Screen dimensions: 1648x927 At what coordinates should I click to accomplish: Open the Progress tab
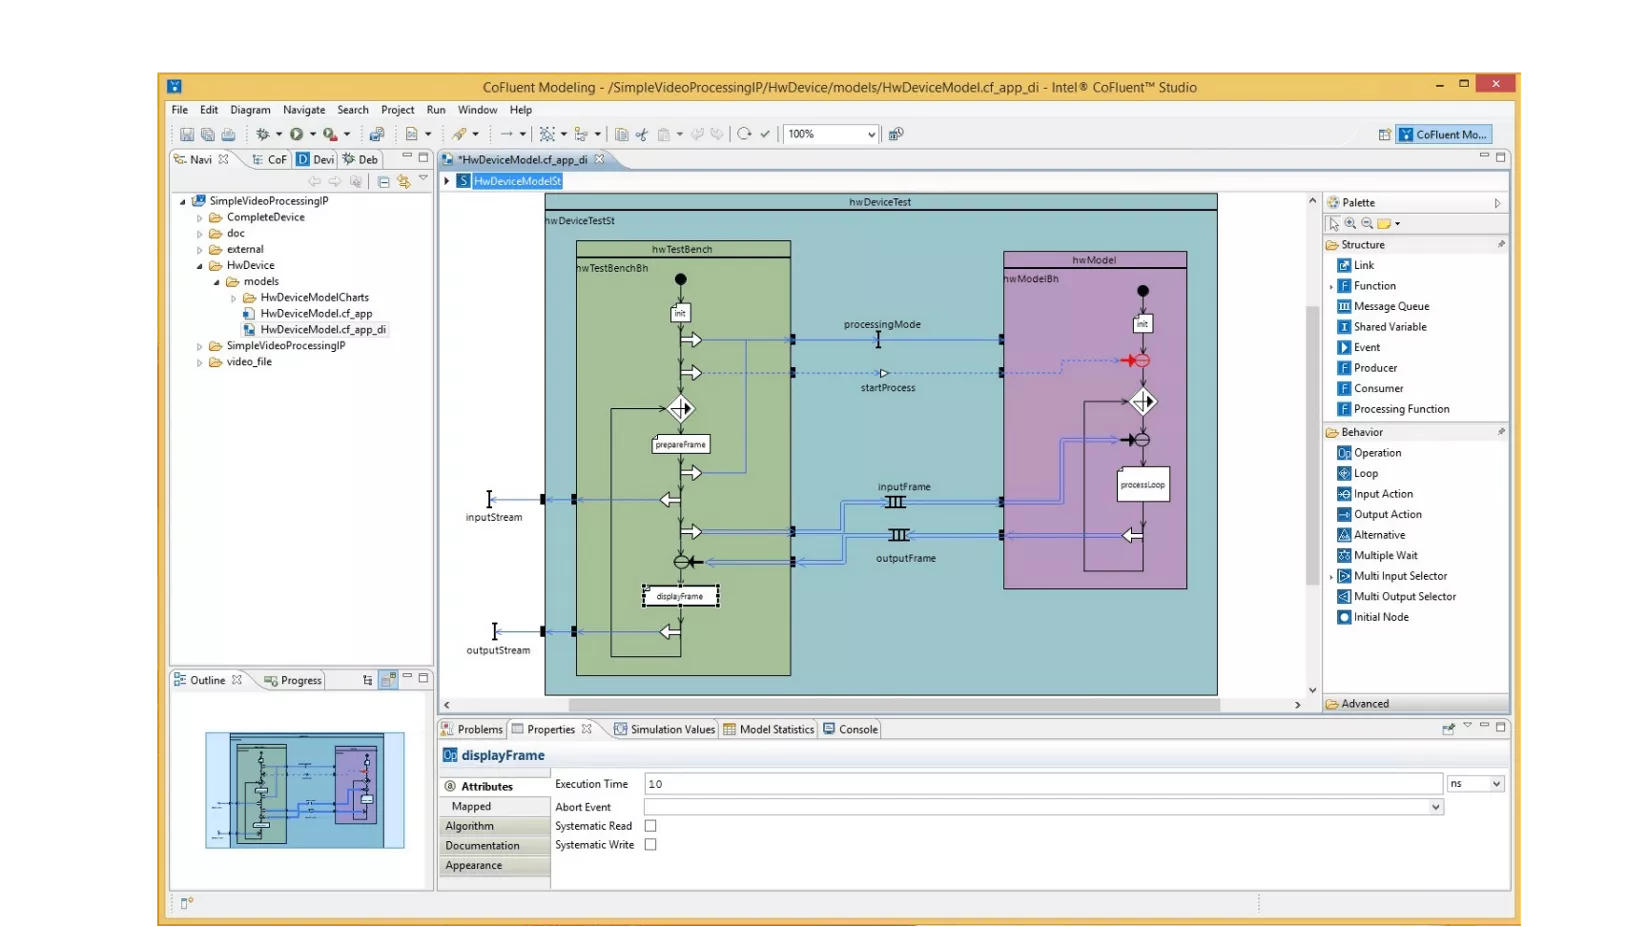tap(293, 680)
